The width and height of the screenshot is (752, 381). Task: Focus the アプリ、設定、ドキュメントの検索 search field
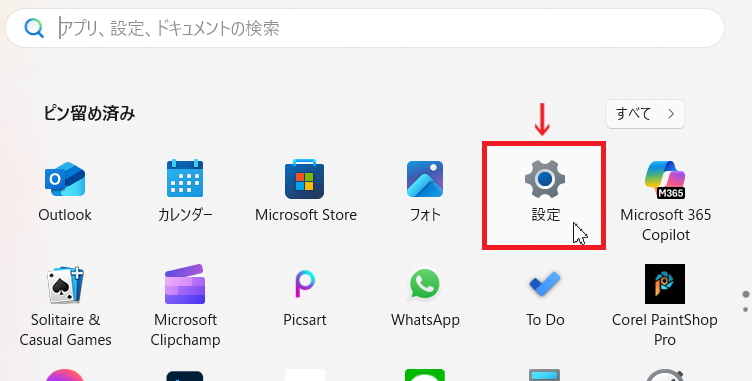pos(364,28)
